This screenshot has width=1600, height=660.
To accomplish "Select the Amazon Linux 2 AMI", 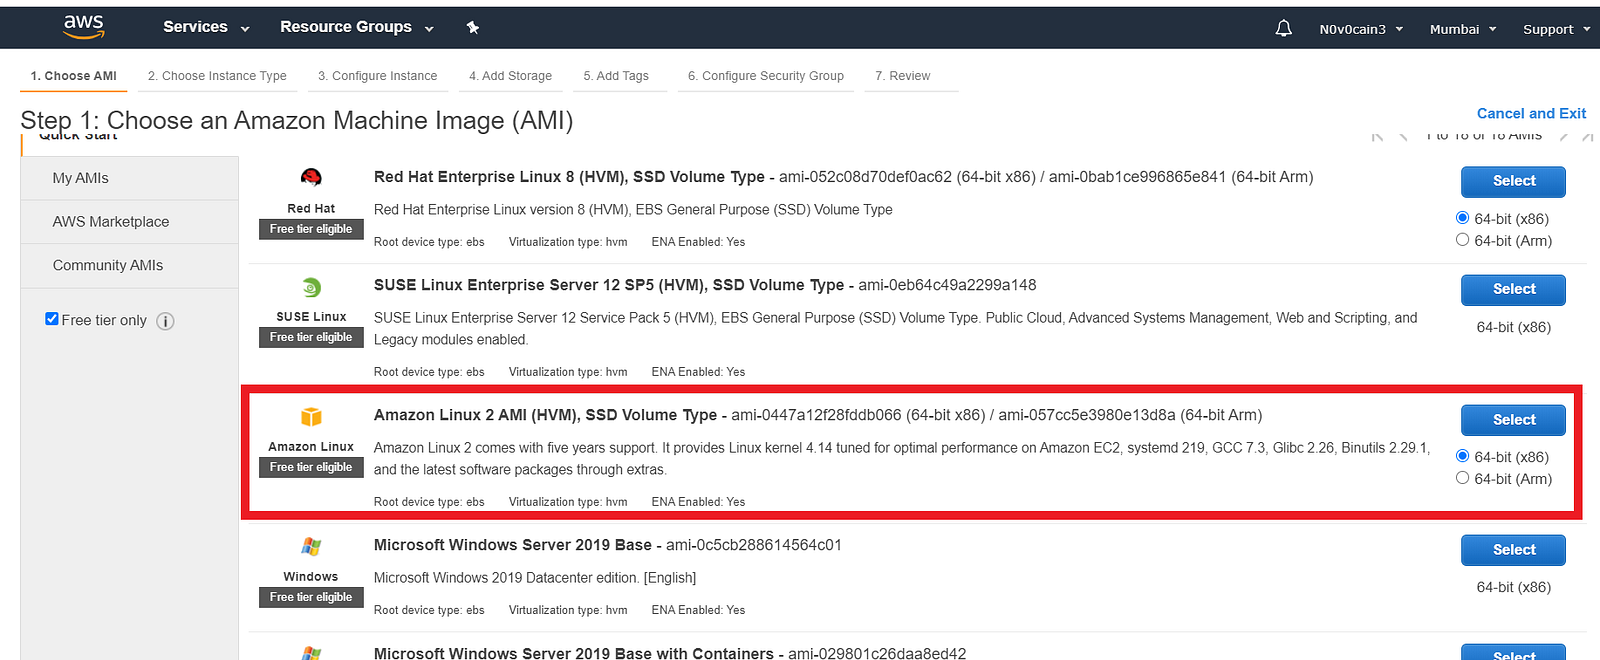I will click(x=1513, y=420).
